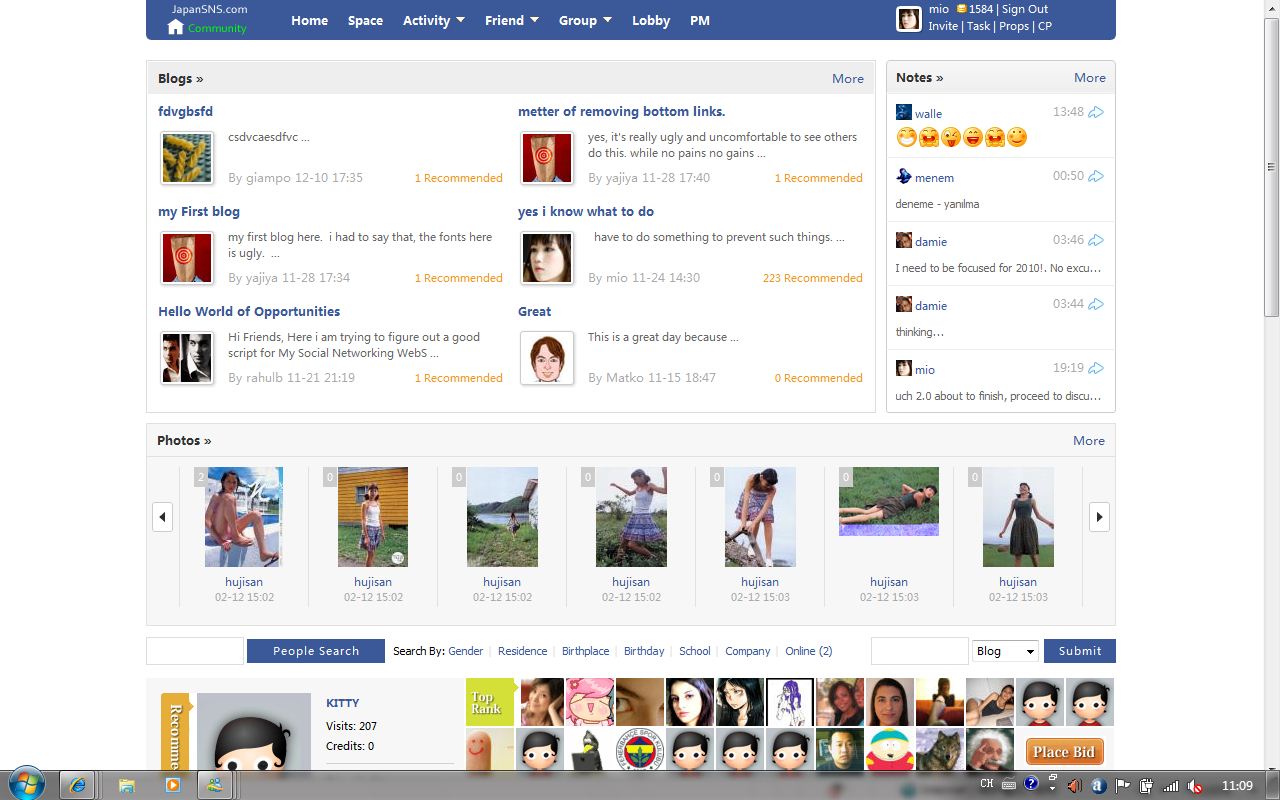The width and height of the screenshot is (1280, 800).
Task: Click the Photos section heading
Action: [184, 440]
